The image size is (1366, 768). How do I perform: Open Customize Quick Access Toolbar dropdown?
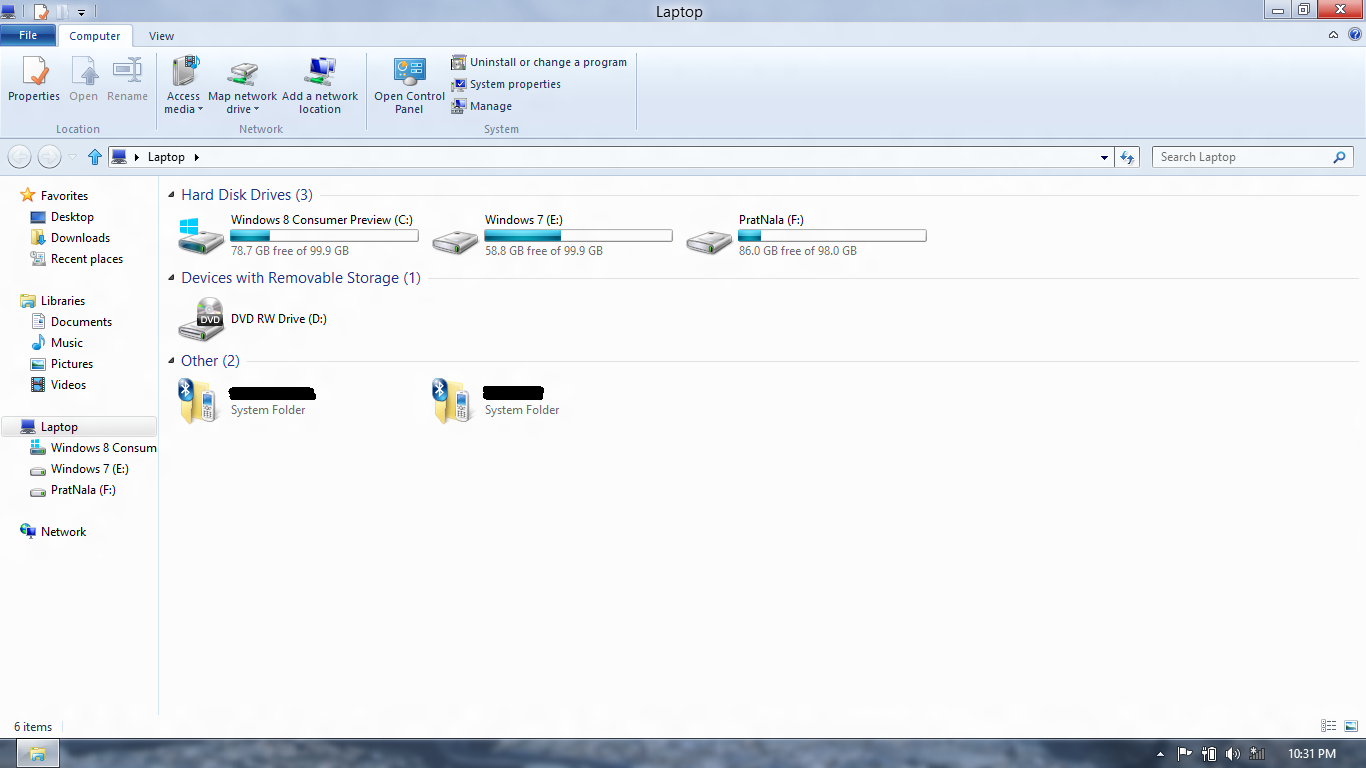pyautogui.click(x=81, y=13)
